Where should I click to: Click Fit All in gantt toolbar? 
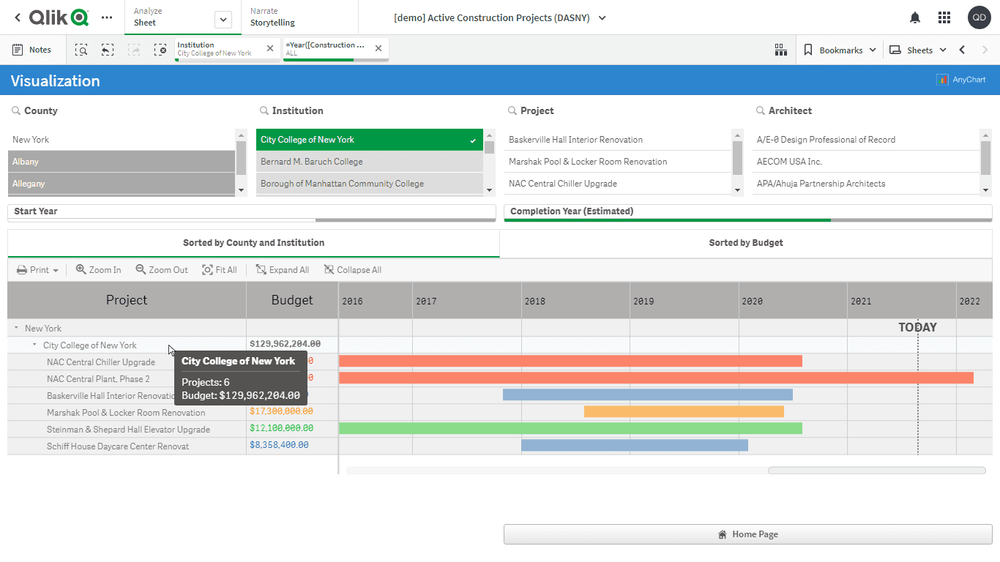click(219, 270)
